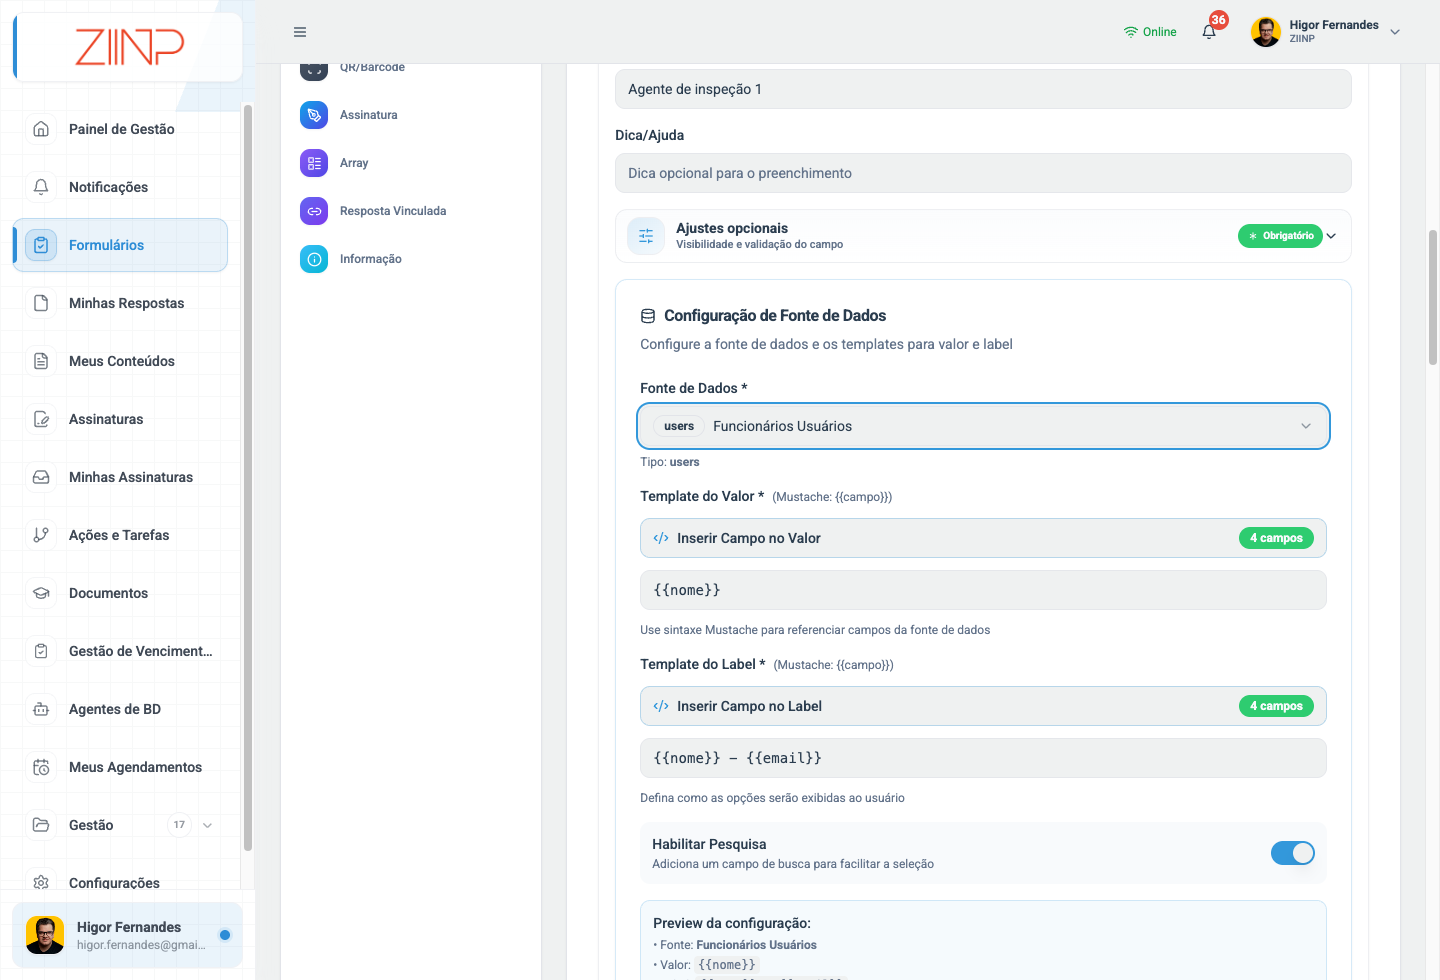Click the field name input 'Agente de inspeção 1'

click(x=983, y=89)
